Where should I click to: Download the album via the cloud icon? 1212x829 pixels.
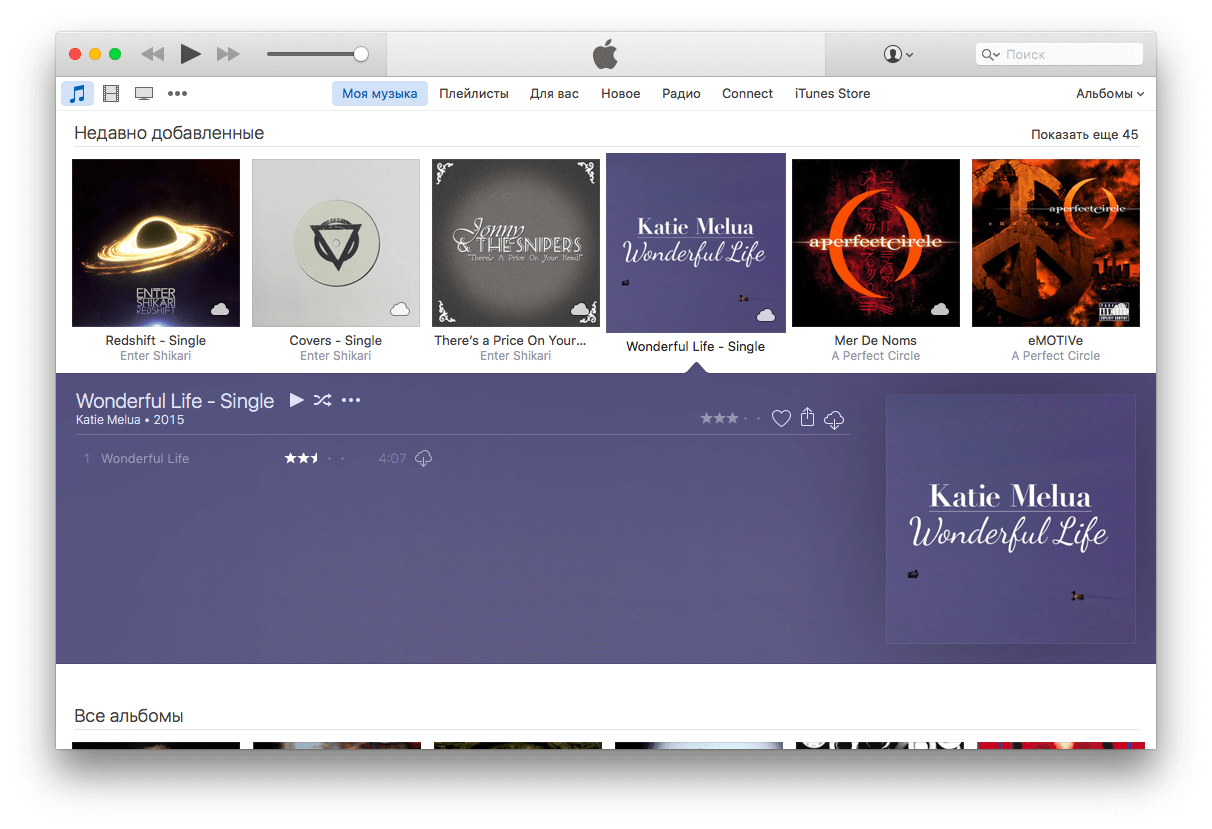pyautogui.click(x=834, y=419)
